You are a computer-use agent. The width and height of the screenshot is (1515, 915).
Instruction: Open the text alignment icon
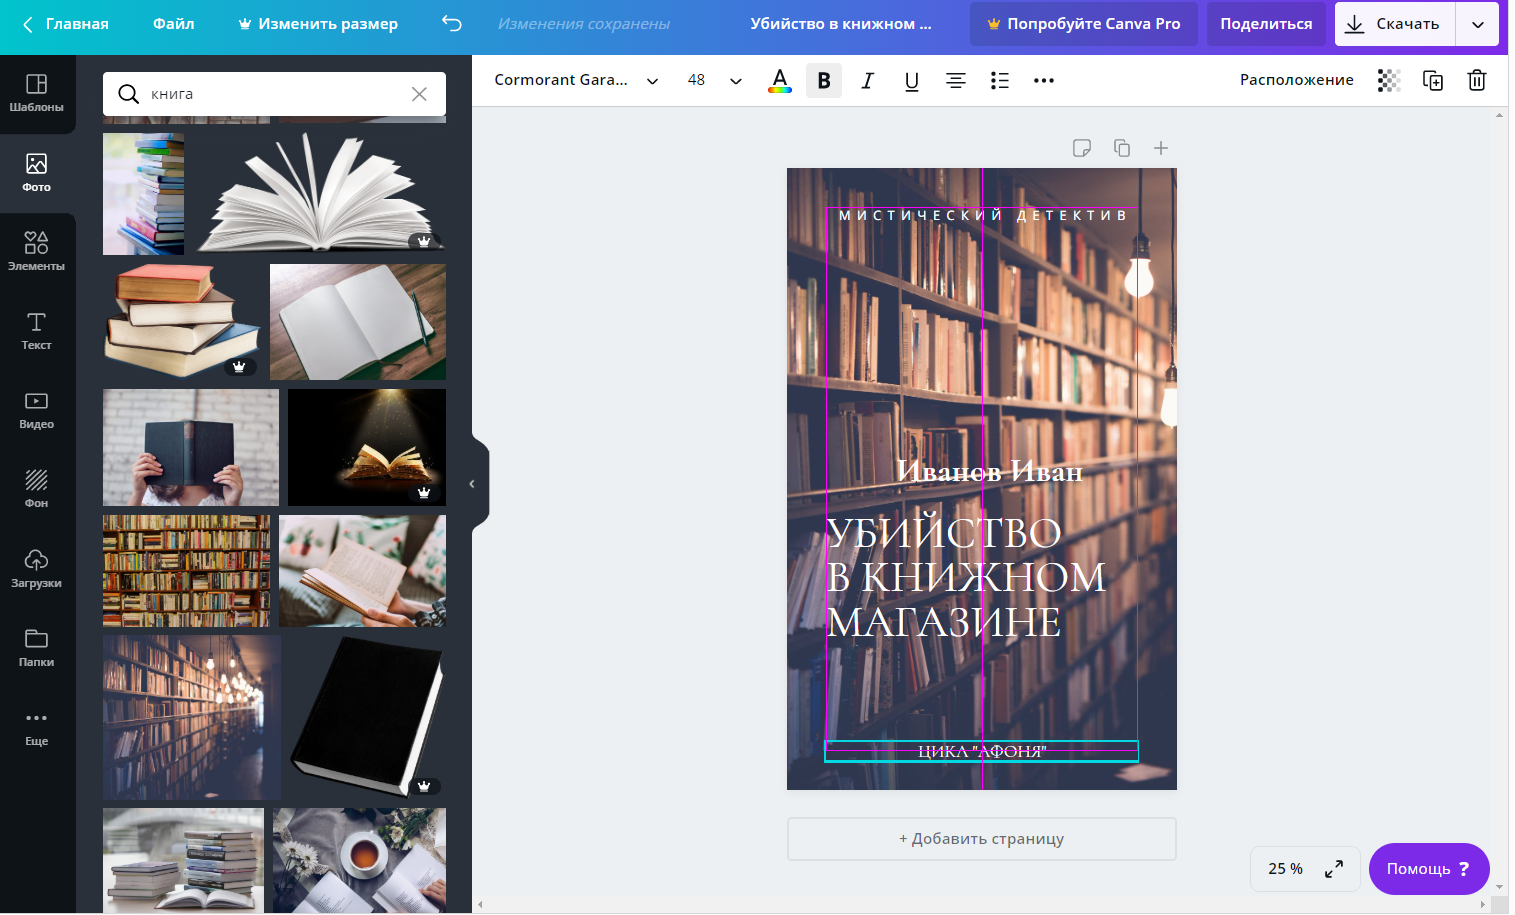[955, 80]
